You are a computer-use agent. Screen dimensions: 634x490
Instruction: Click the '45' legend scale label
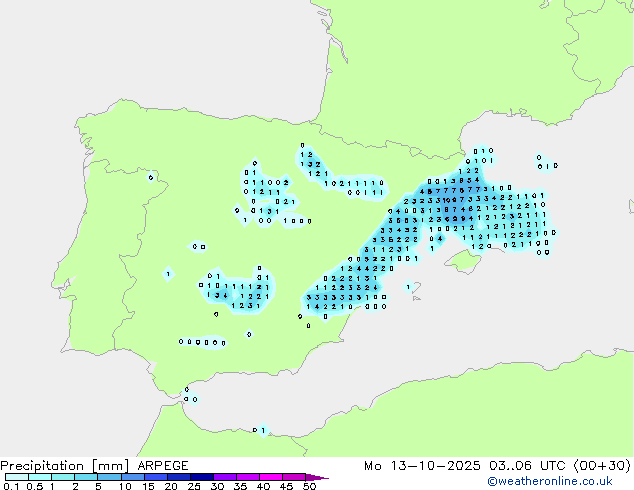coord(286,486)
